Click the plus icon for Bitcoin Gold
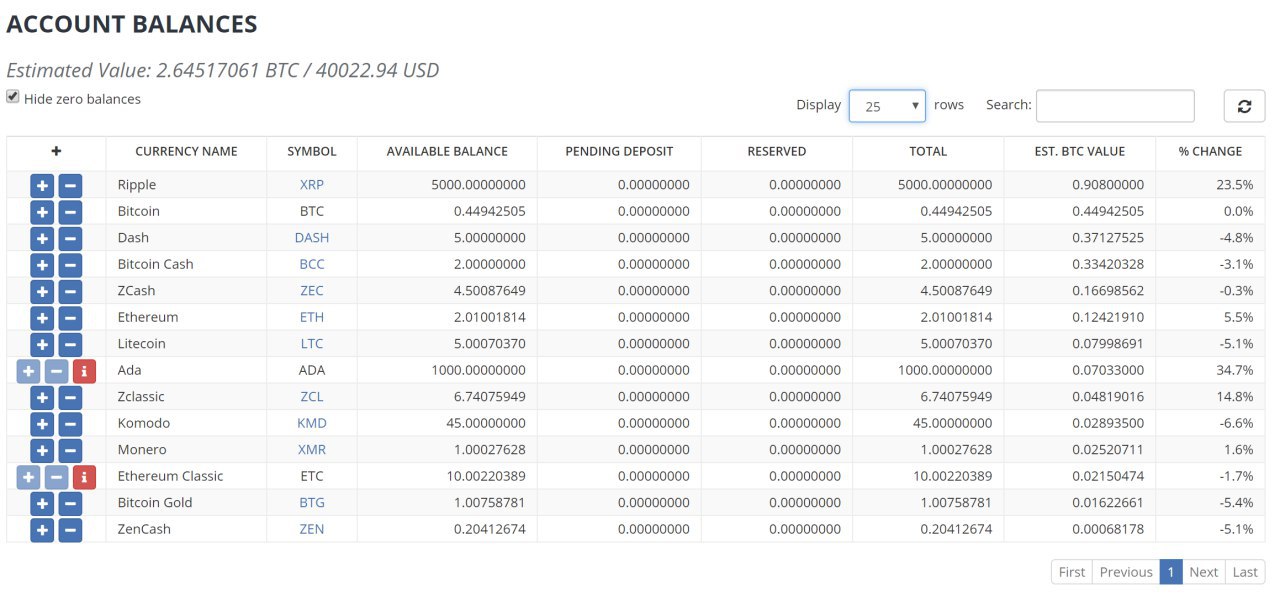This screenshot has height=606, width=1280. point(42,503)
